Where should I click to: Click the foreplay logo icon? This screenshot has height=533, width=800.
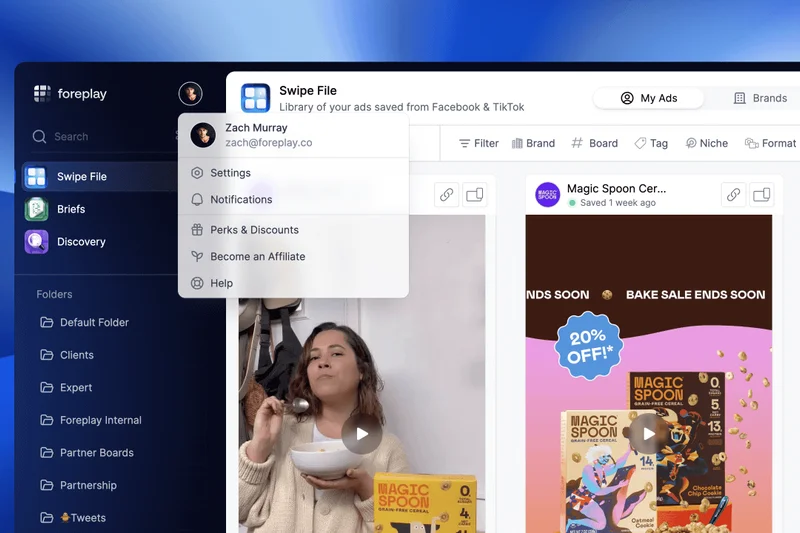(x=42, y=94)
